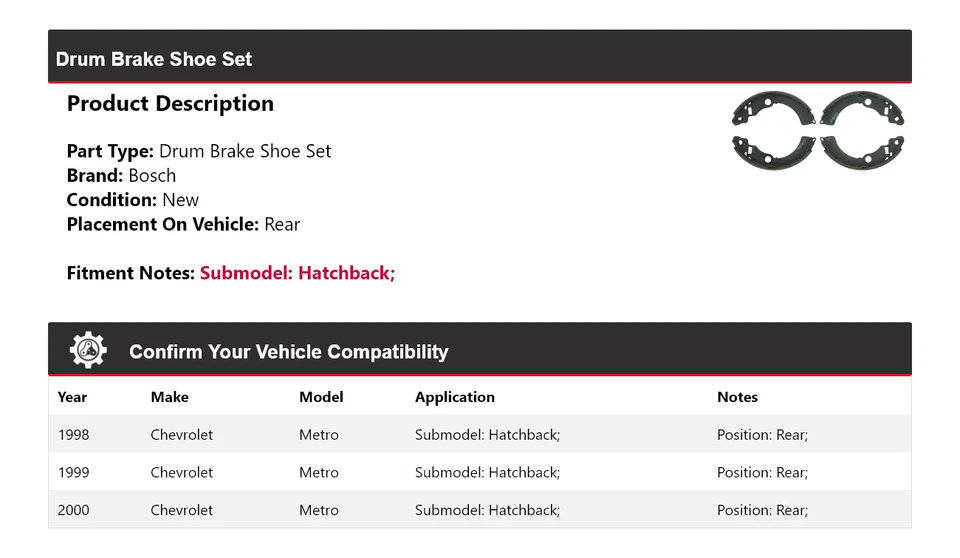Click the Model column header
The image size is (960, 558).
[x=321, y=397]
